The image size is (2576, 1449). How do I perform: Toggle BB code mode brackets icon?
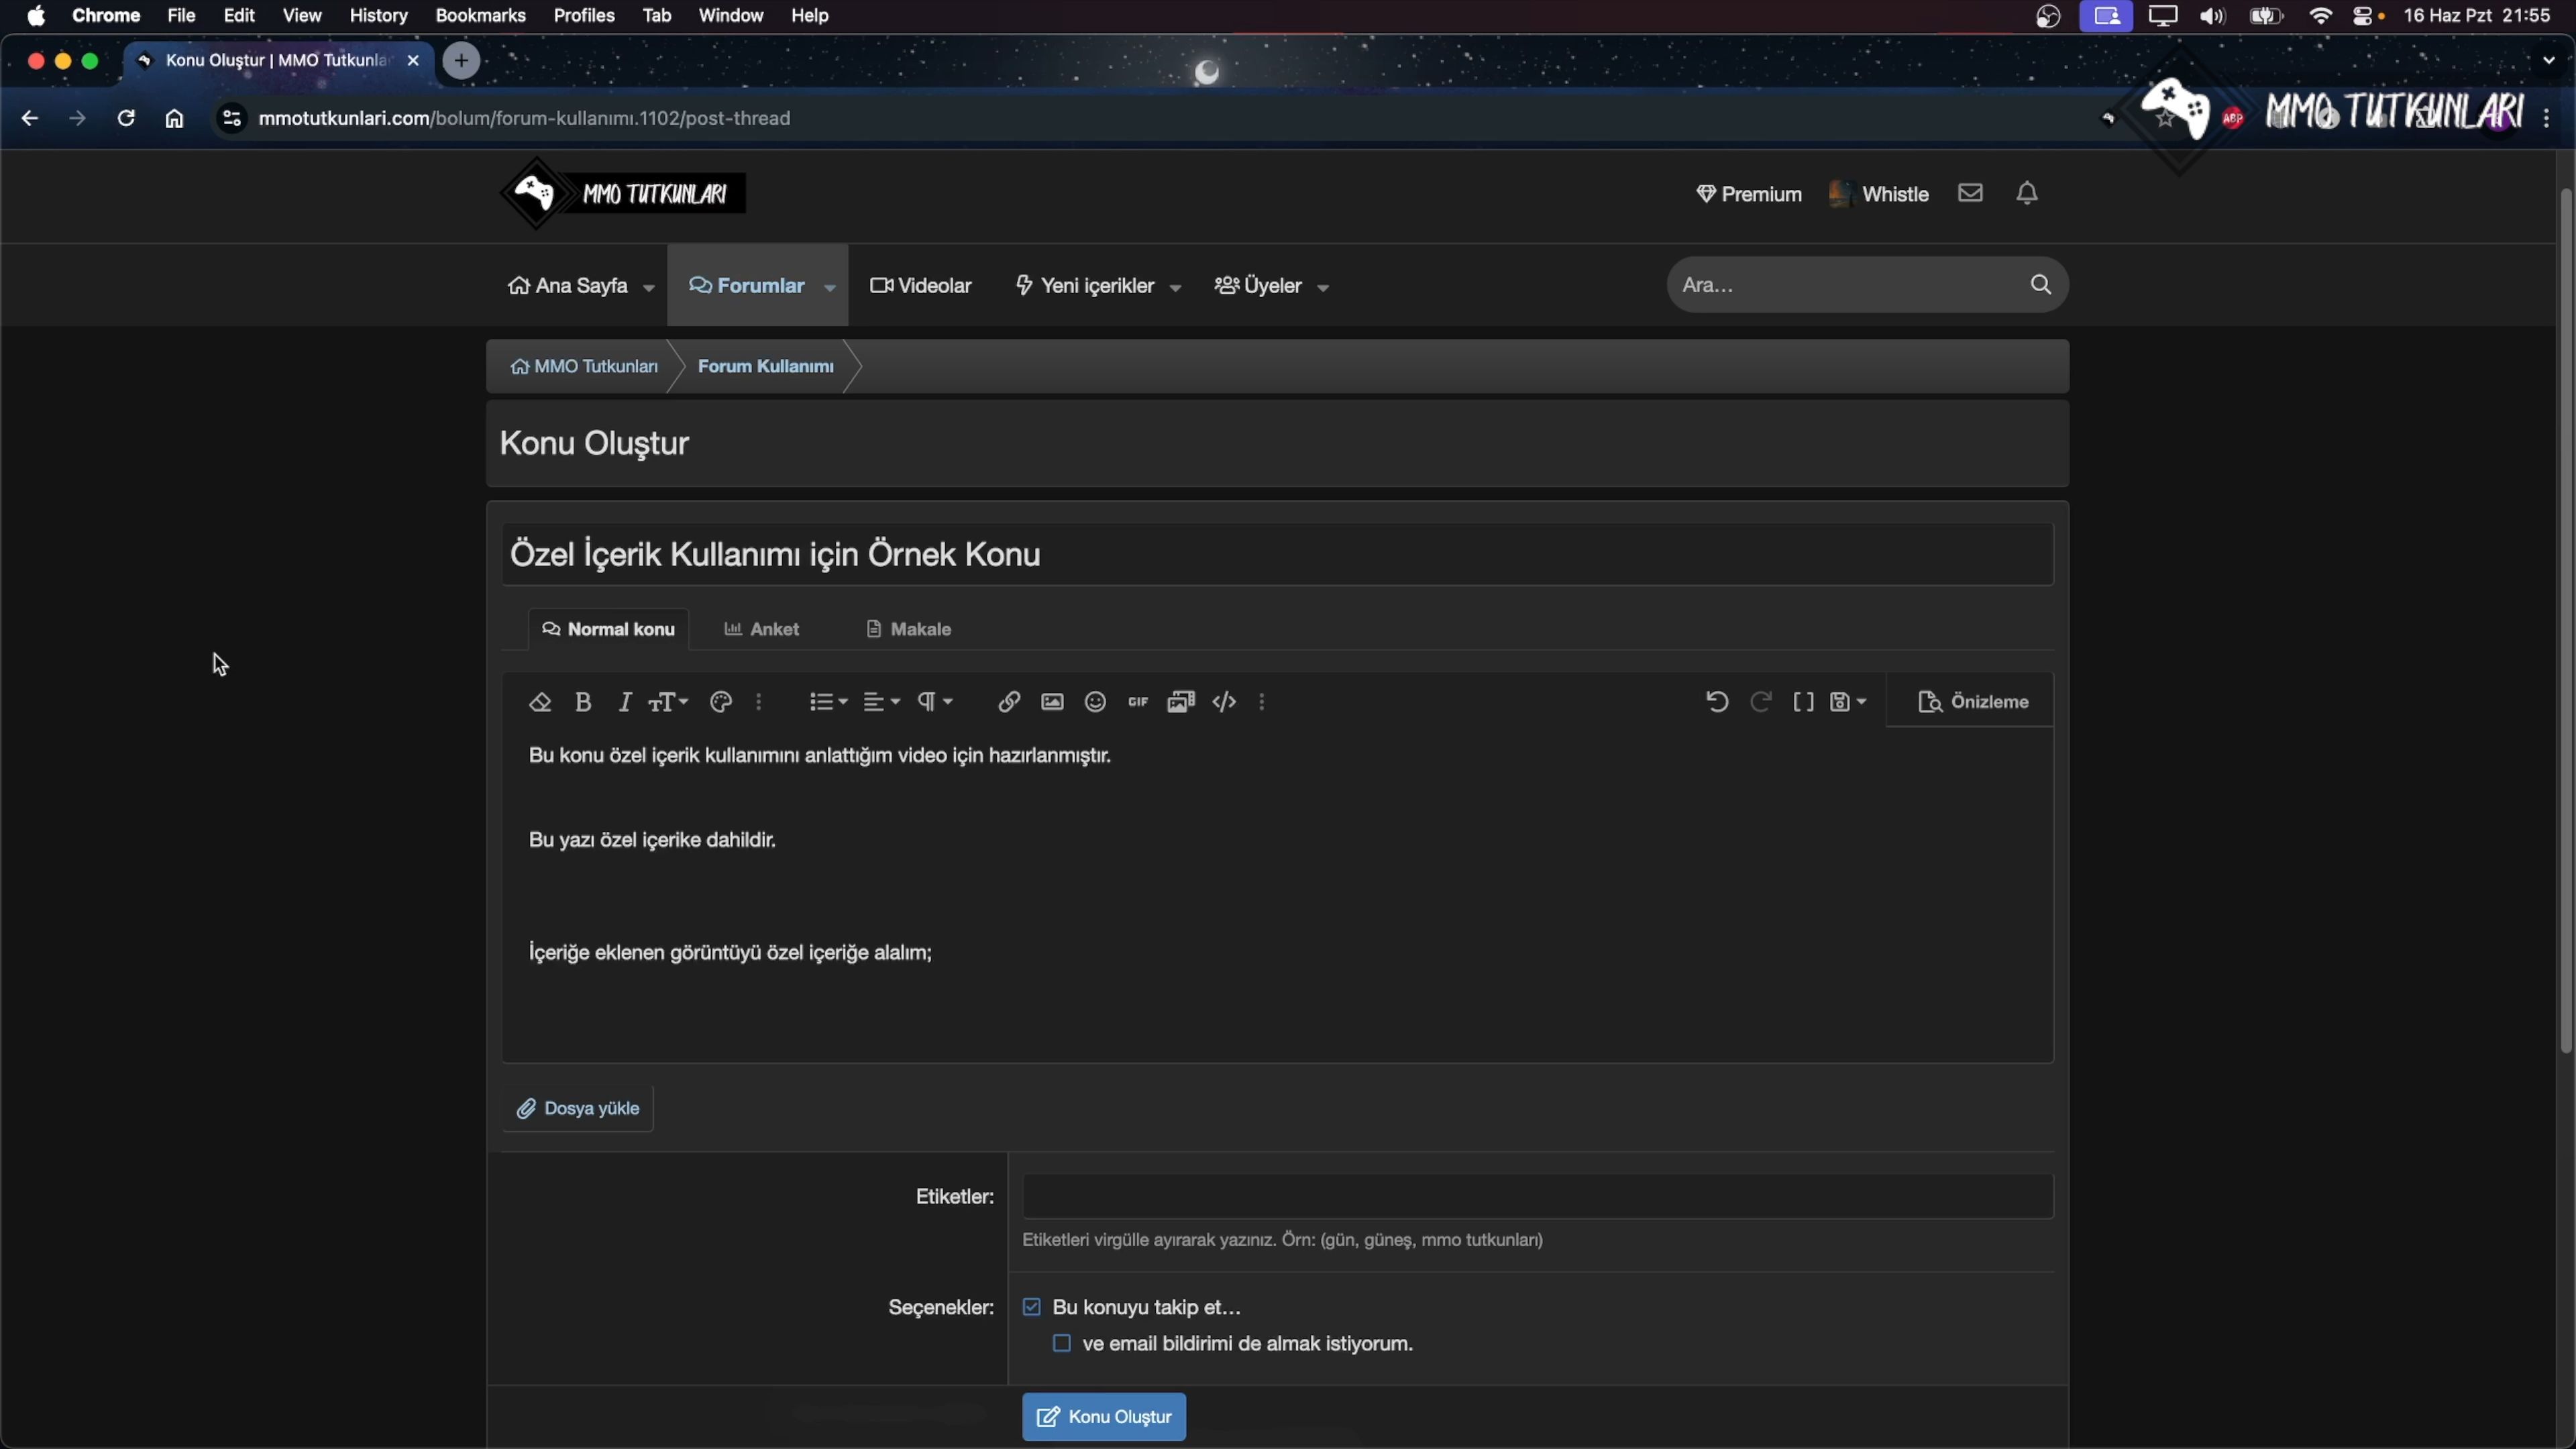coord(1804,702)
